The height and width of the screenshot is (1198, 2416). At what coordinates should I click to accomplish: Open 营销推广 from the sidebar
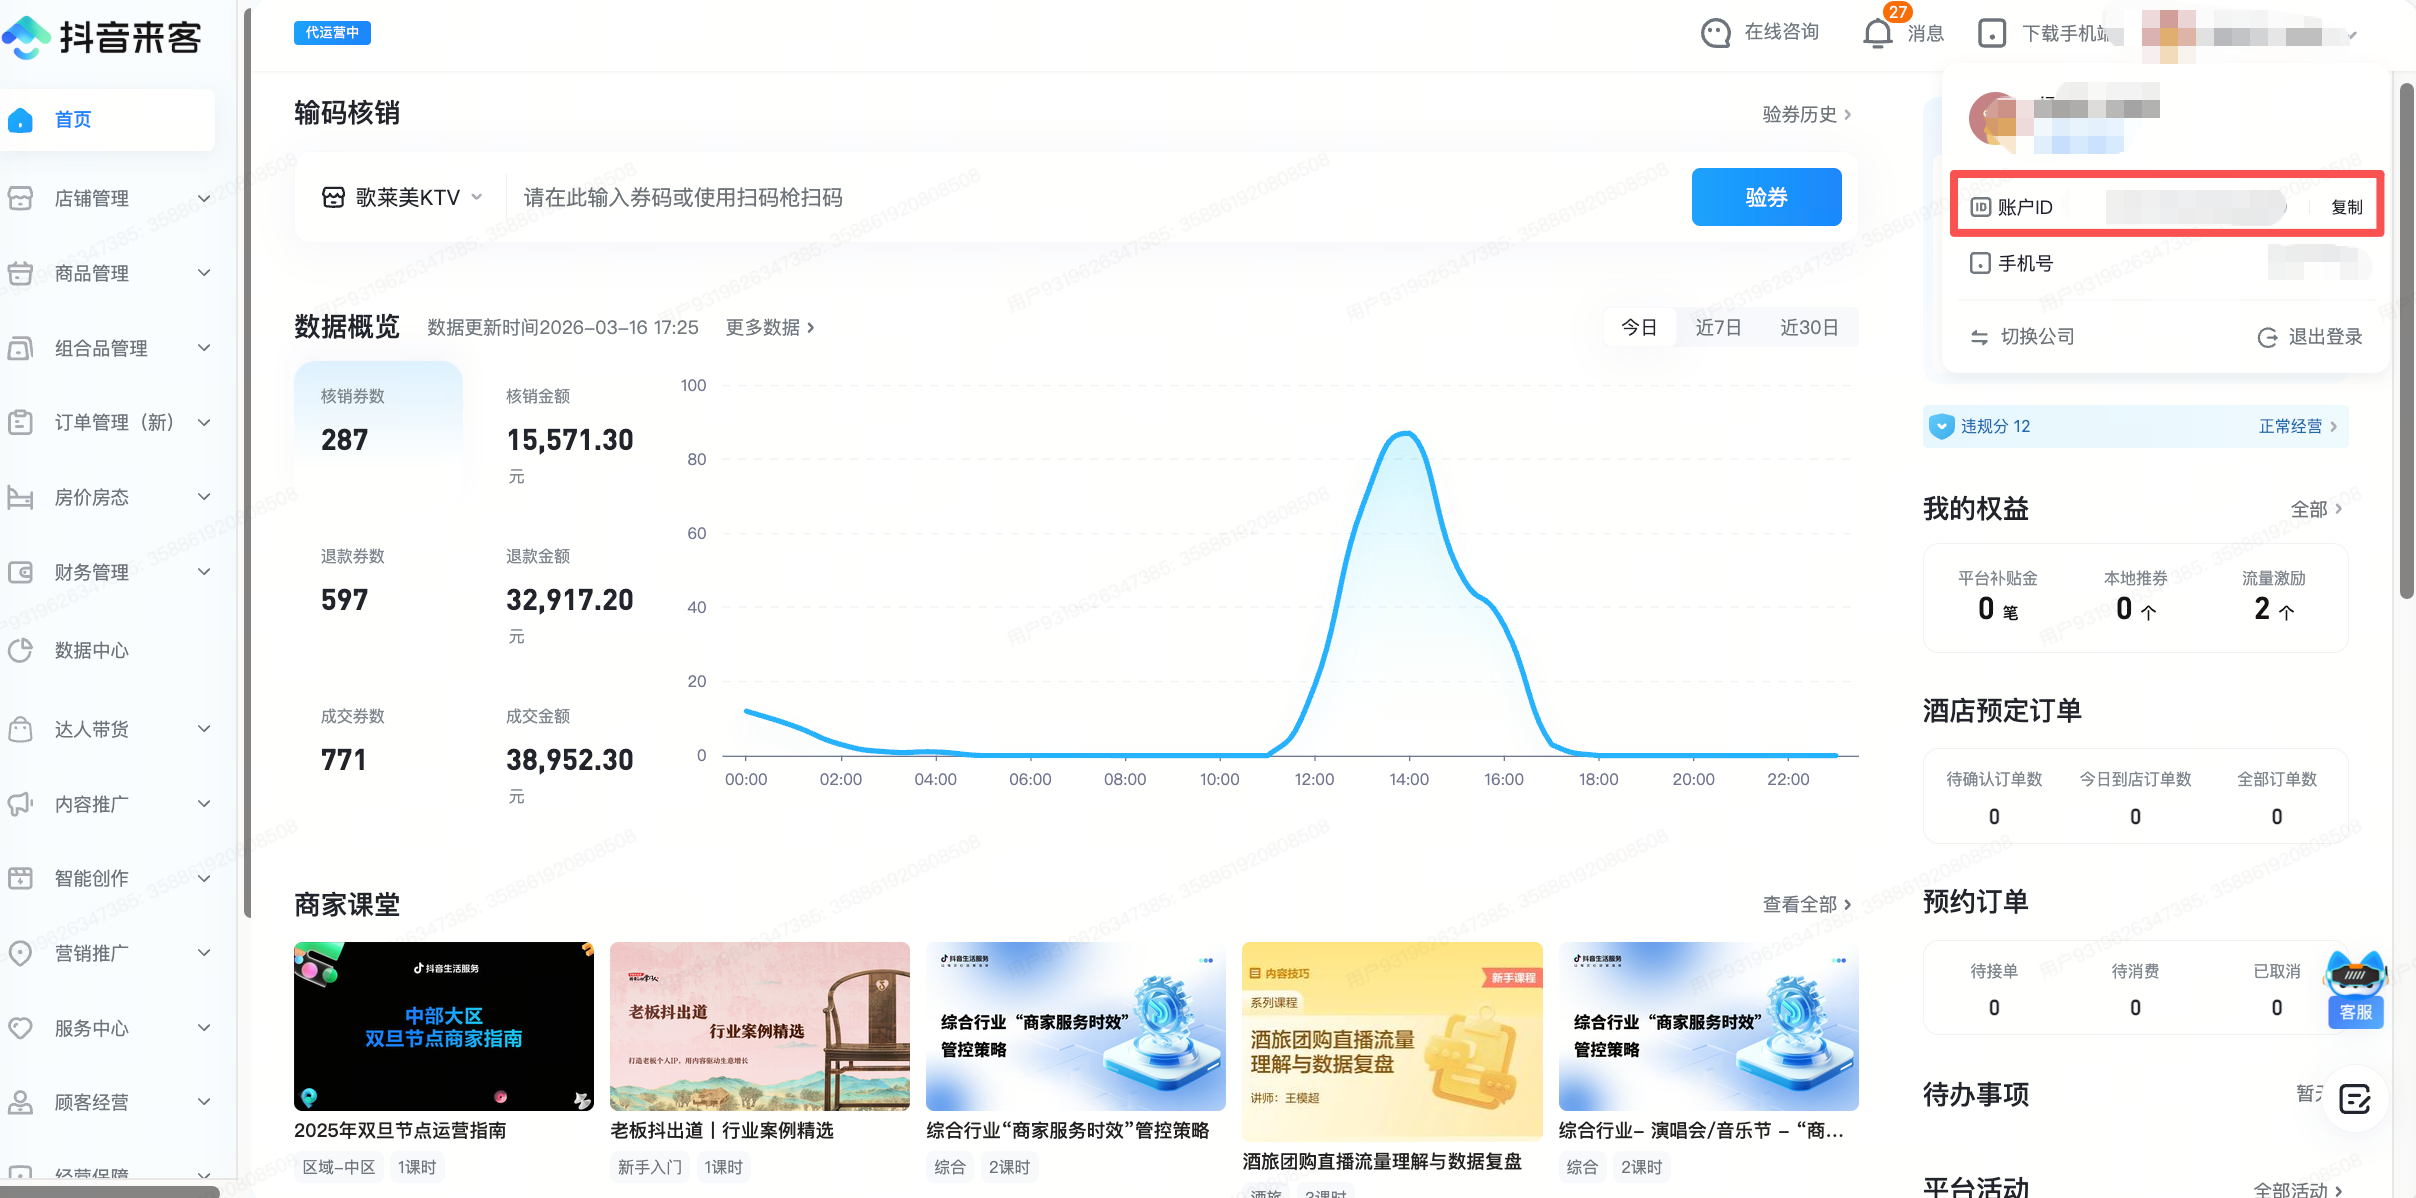pyautogui.click(x=21, y=953)
